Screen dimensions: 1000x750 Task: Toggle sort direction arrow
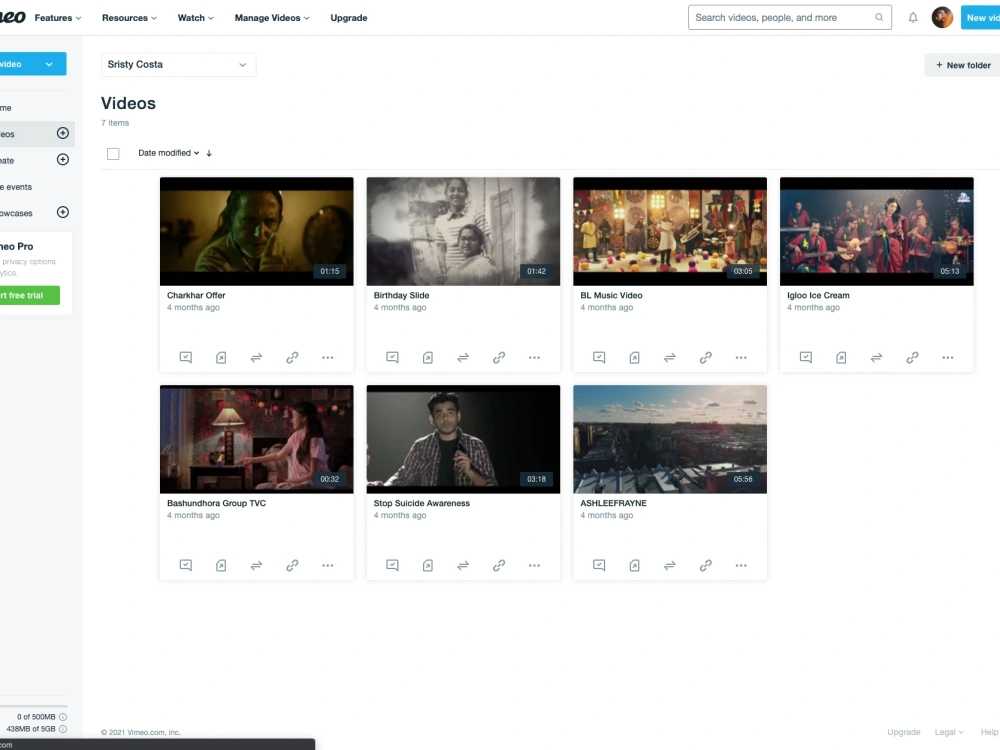click(209, 153)
